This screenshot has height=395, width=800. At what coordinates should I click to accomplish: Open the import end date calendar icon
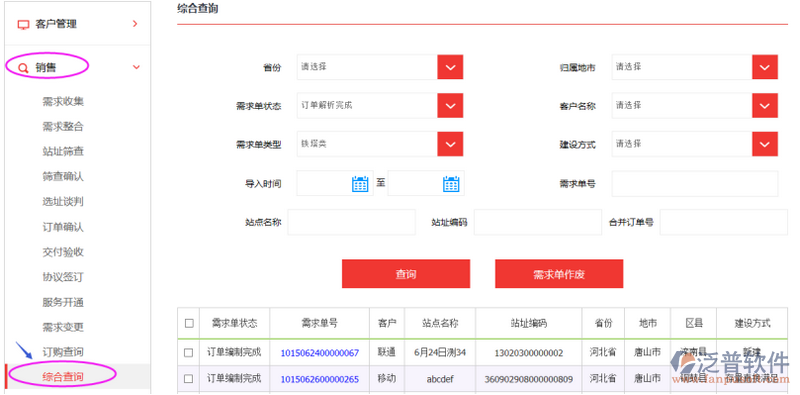[x=451, y=184]
